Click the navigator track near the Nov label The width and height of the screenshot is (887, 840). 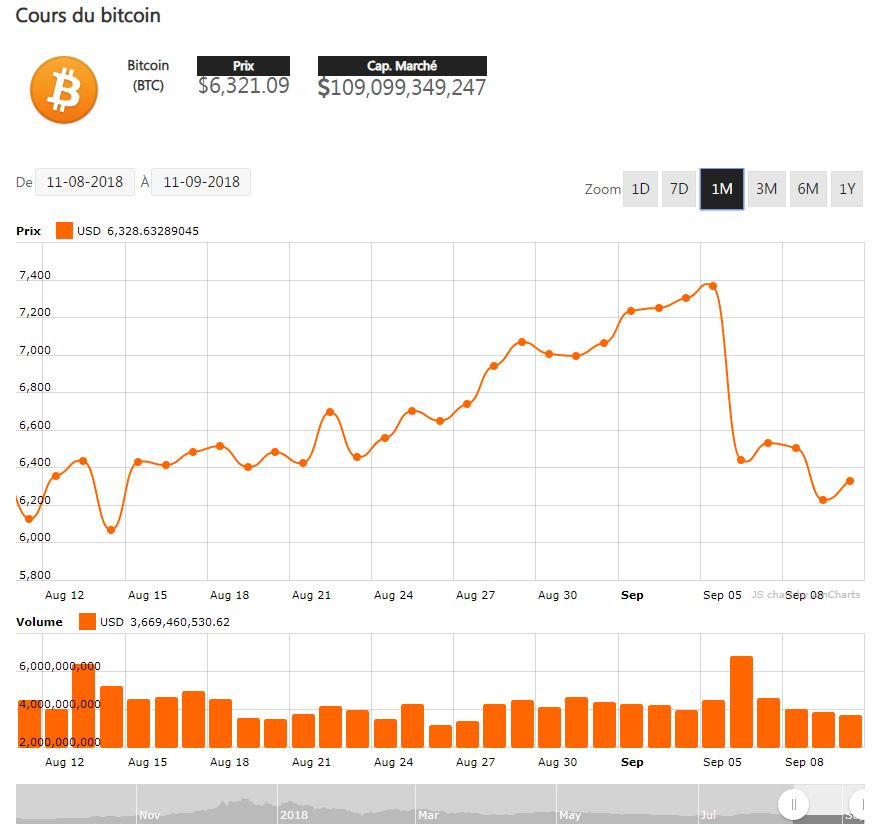click(150, 805)
